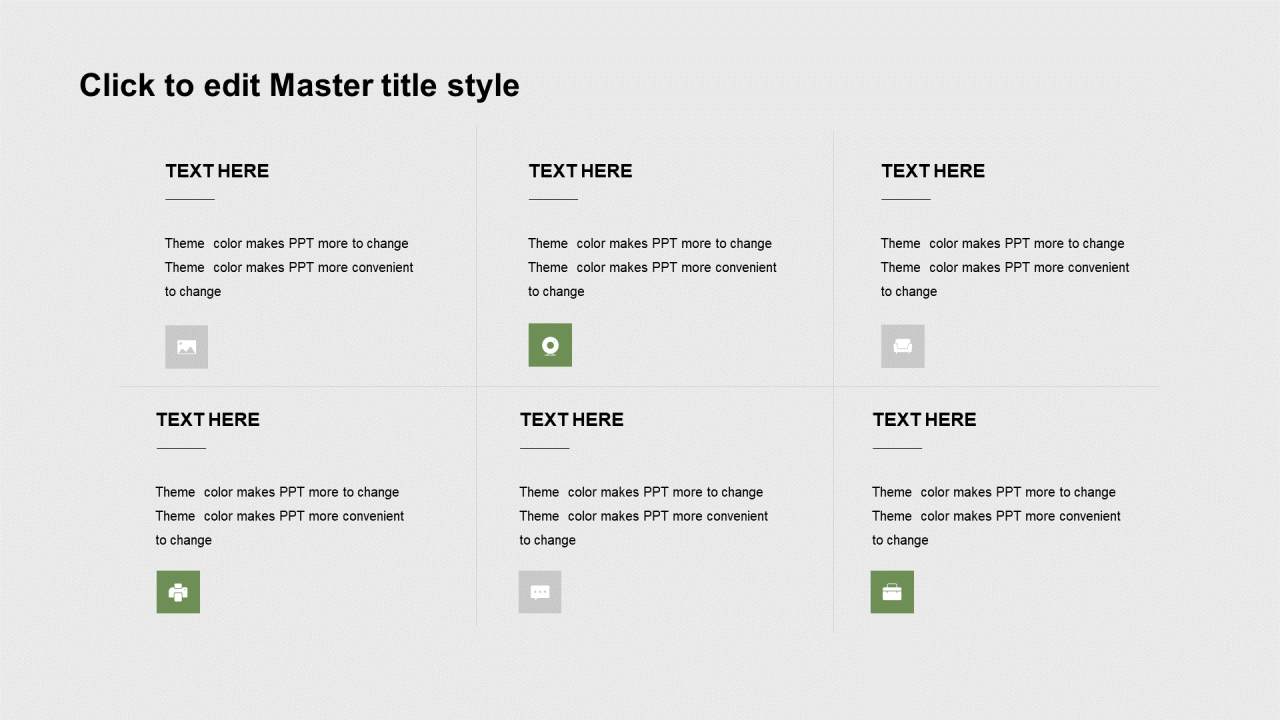Select the TEXT HERE heading above the webcam icon

(x=580, y=171)
